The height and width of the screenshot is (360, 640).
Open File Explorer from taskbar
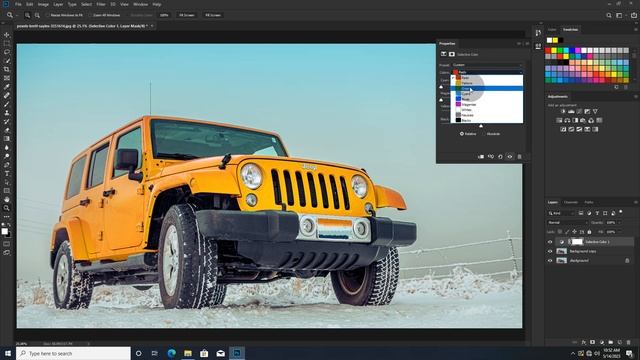pyautogui.click(x=188, y=353)
